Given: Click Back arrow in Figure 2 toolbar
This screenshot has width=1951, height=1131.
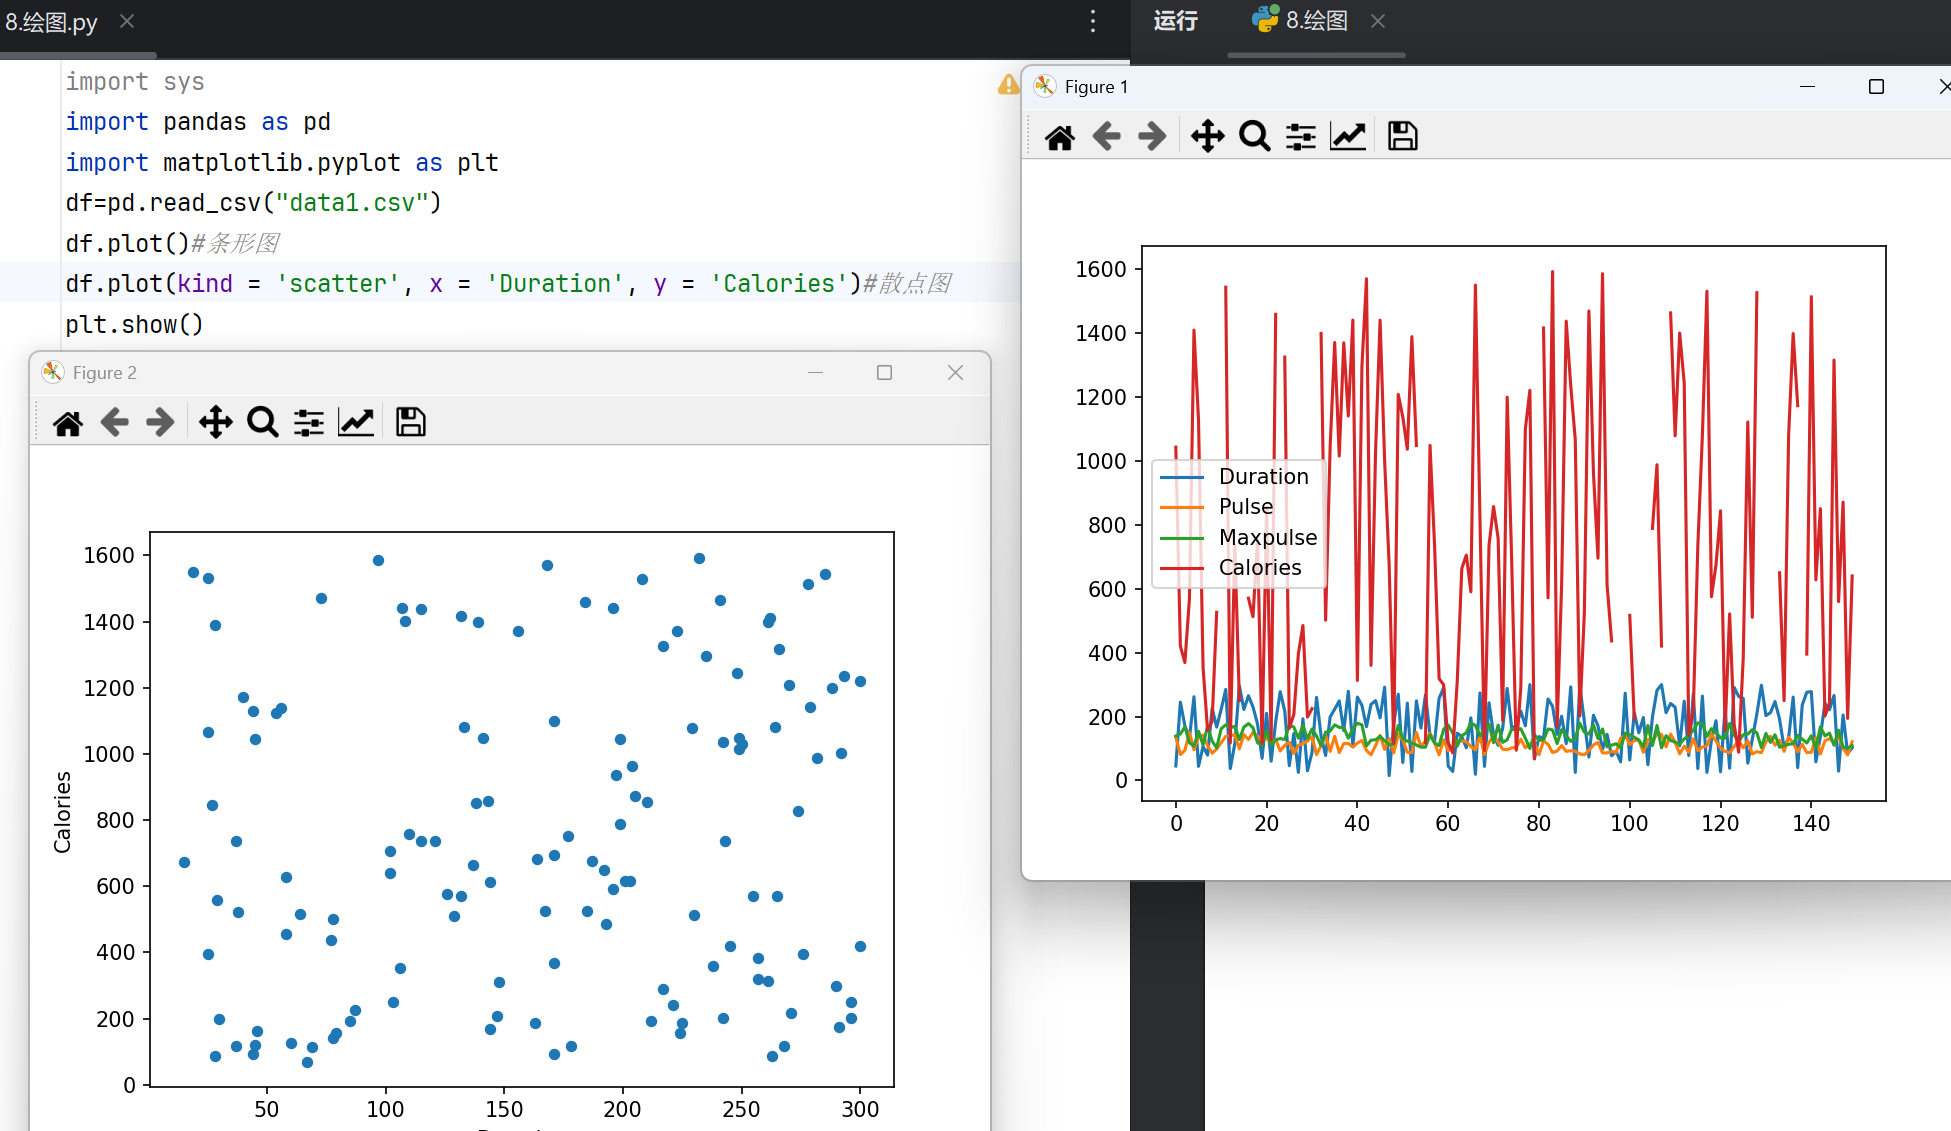Looking at the screenshot, I should (114, 423).
